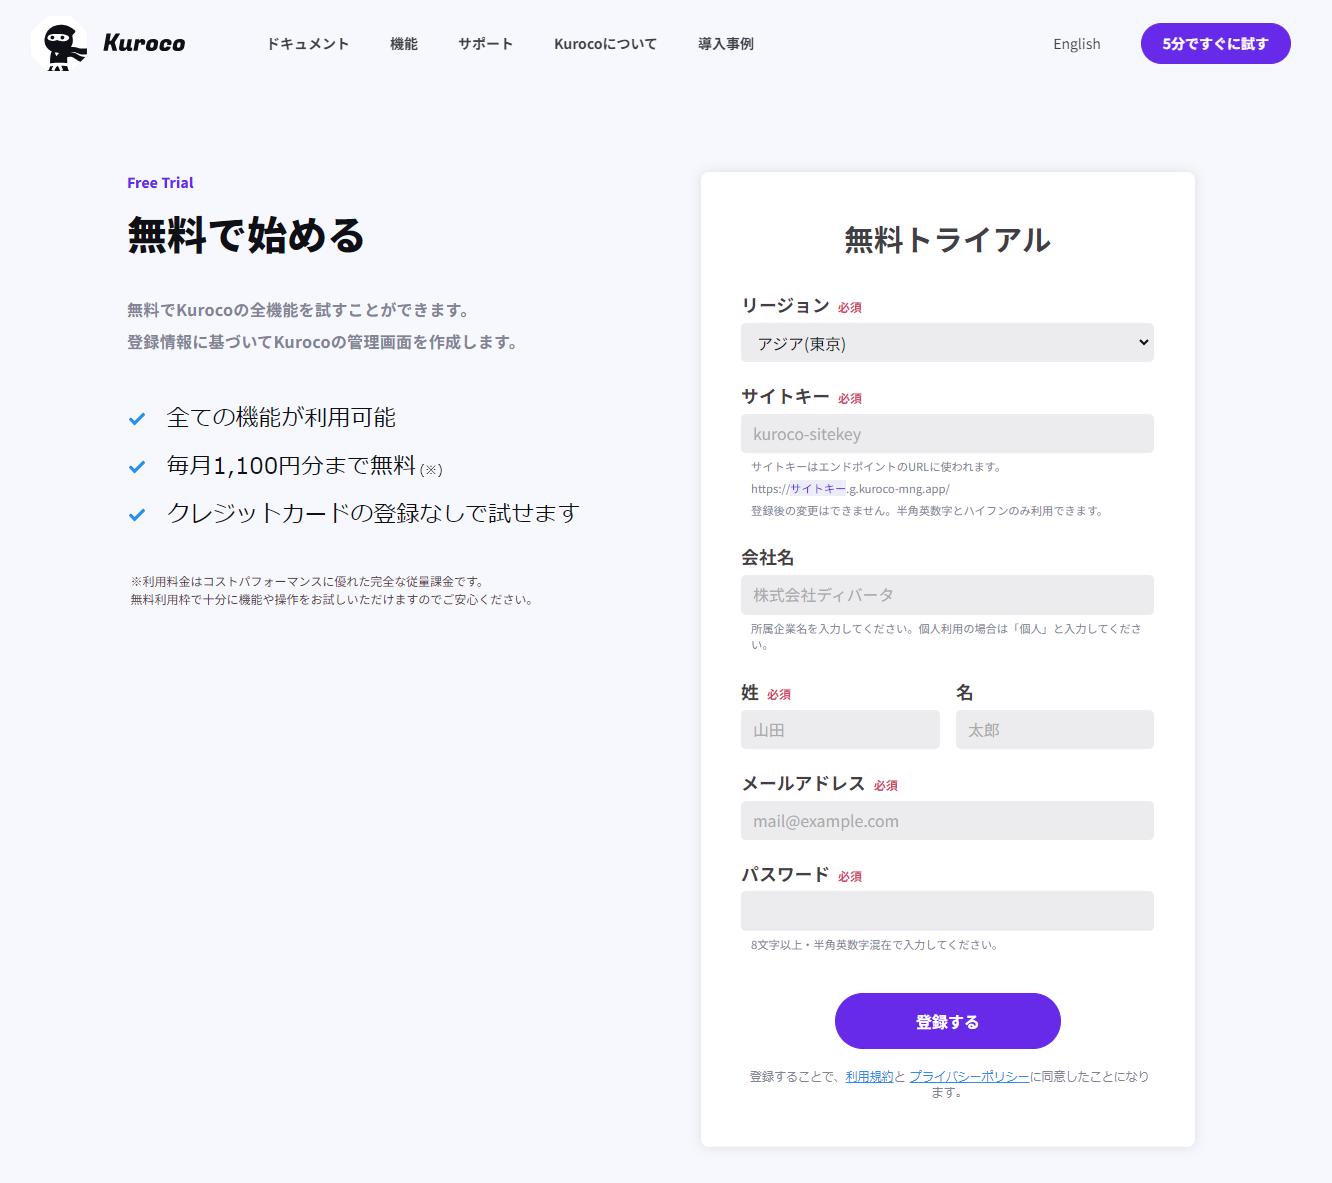Focus the 会社名 input field
The width and height of the screenshot is (1332, 1183).
tap(947, 595)
